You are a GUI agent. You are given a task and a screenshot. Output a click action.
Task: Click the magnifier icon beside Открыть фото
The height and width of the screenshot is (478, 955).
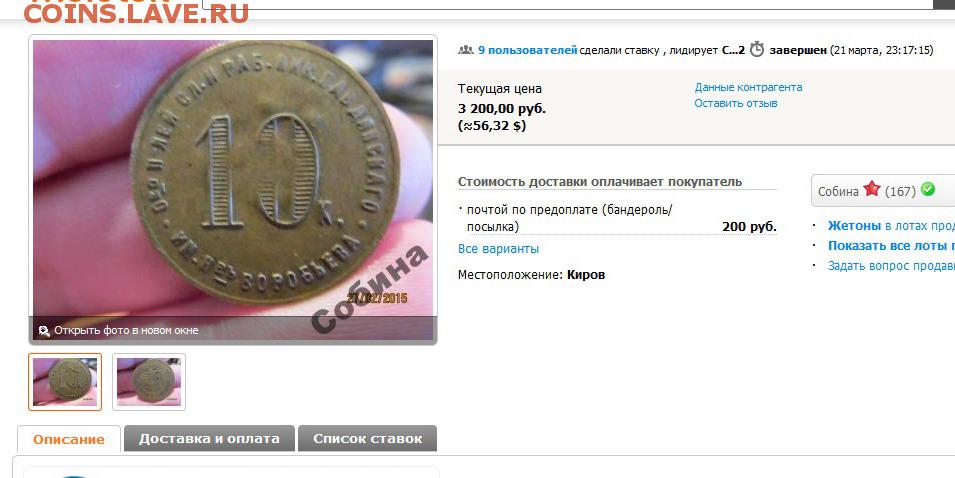tap(44, 331)
